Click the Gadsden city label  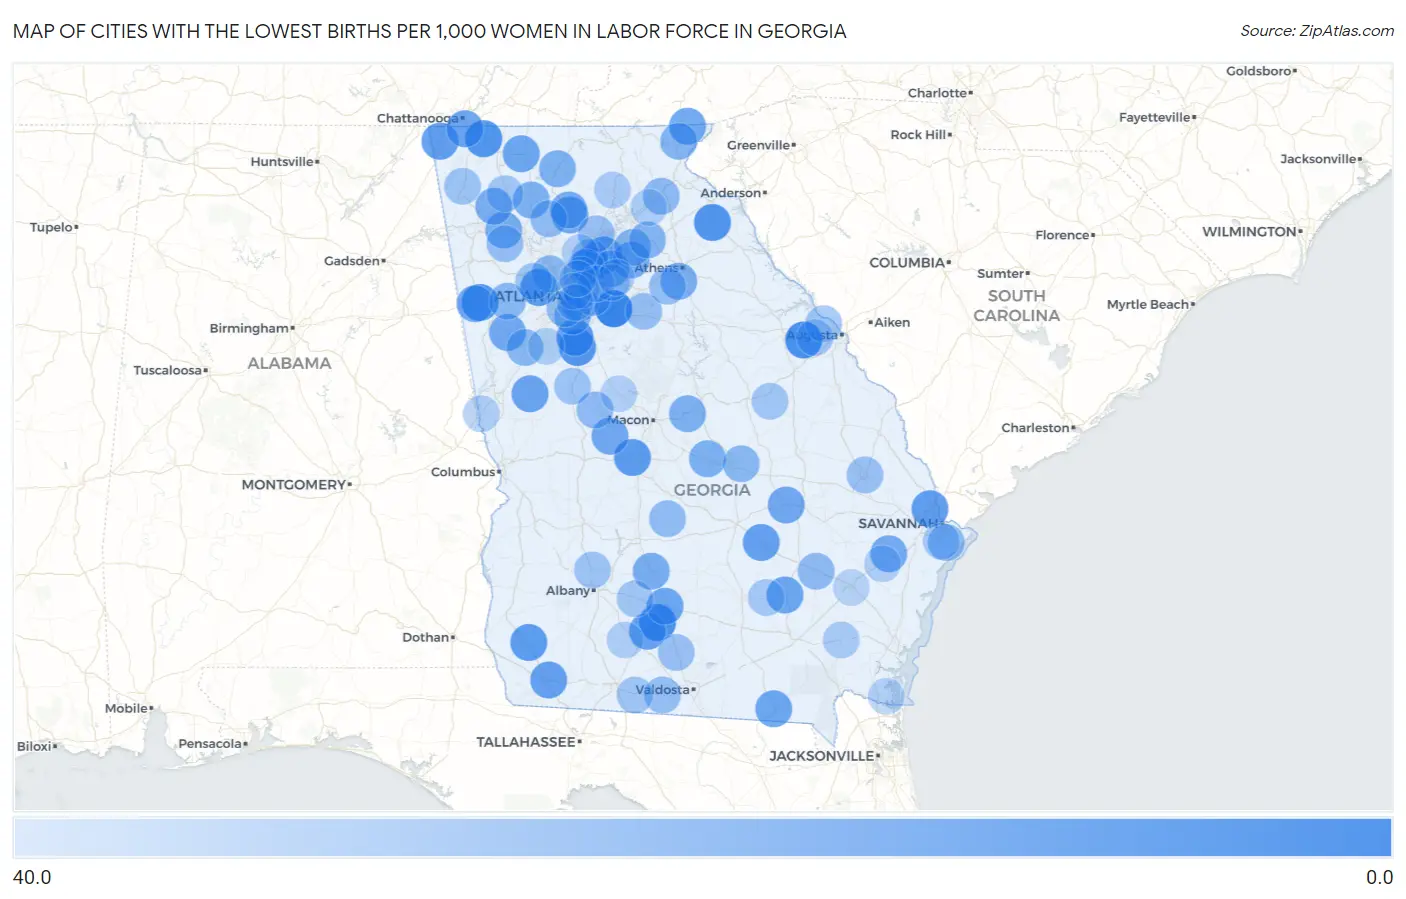point(352,261)
